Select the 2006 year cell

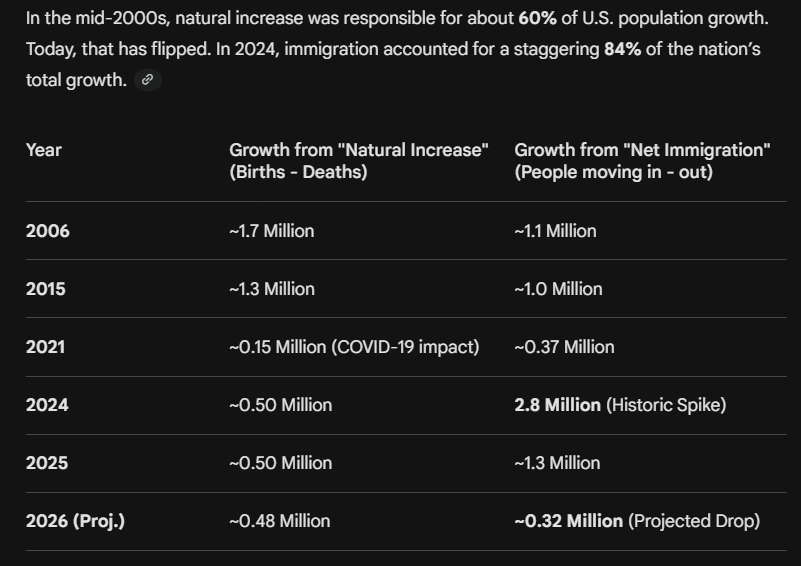click(48, 231)
